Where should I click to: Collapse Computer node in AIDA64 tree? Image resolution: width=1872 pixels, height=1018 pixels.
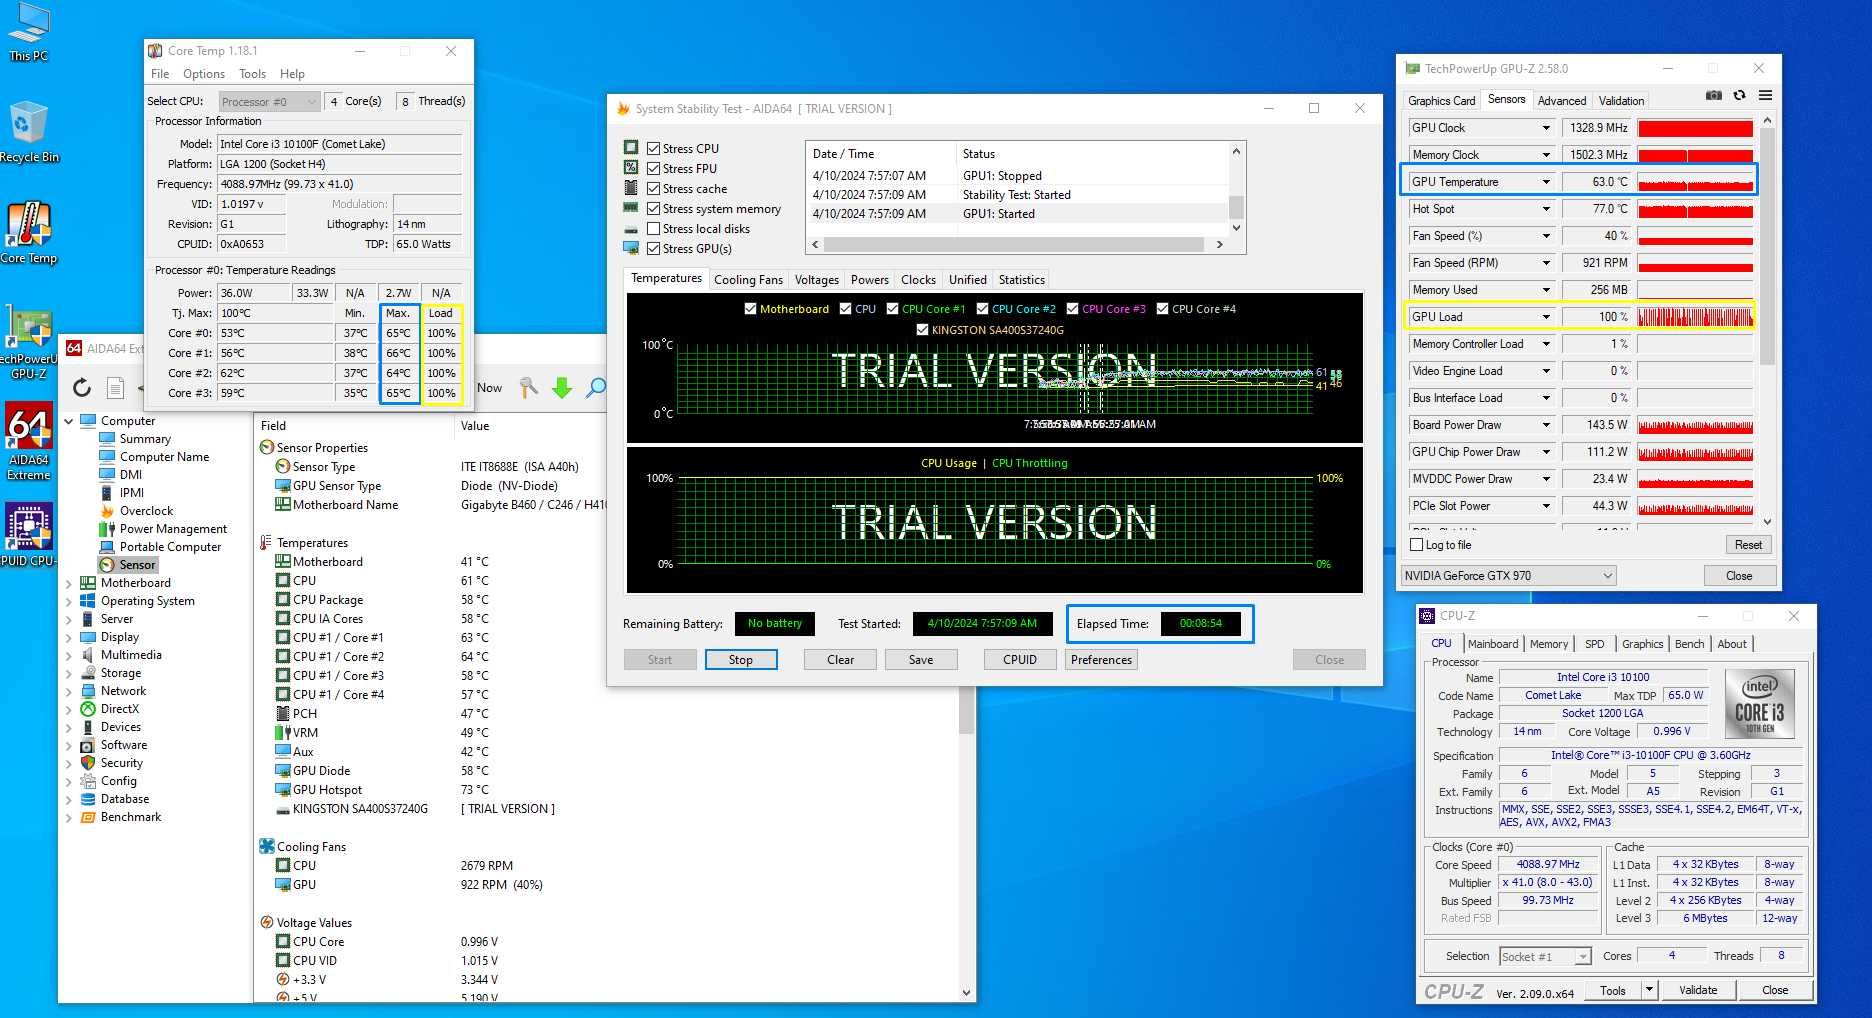(x=68, y=421)
